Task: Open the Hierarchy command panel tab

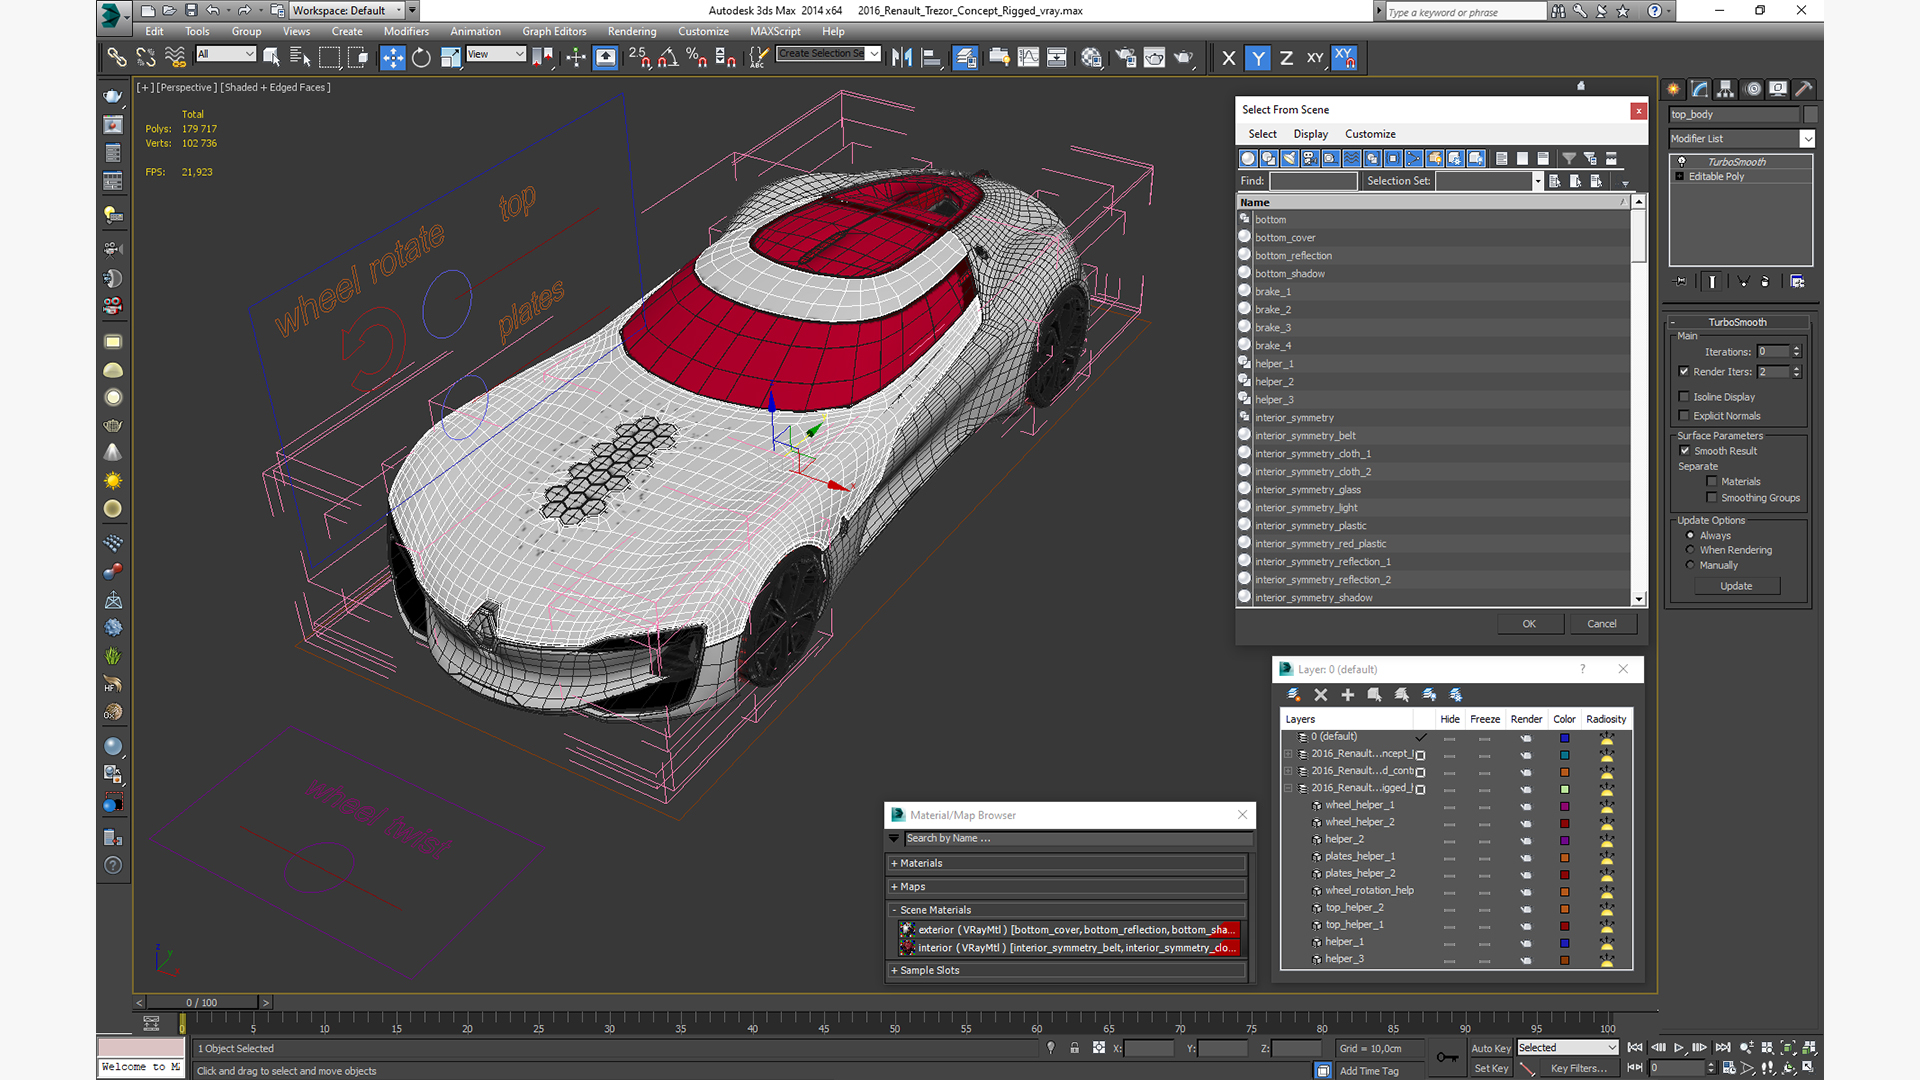Action: (x=1726, y=89)
